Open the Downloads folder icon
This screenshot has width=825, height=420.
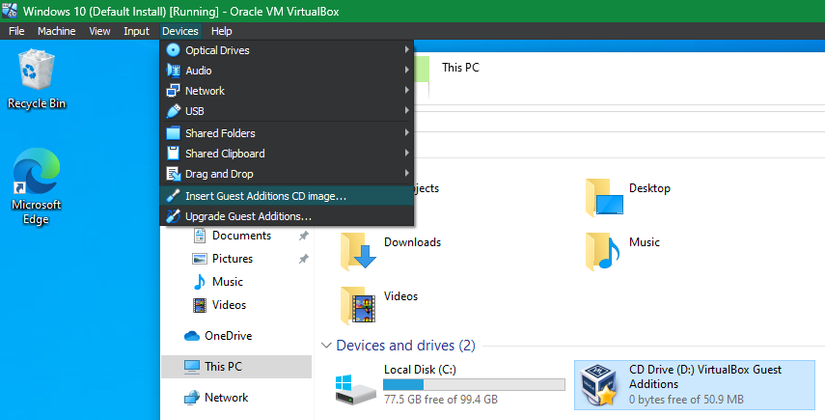pyautogui.click(x=359, y=250)
